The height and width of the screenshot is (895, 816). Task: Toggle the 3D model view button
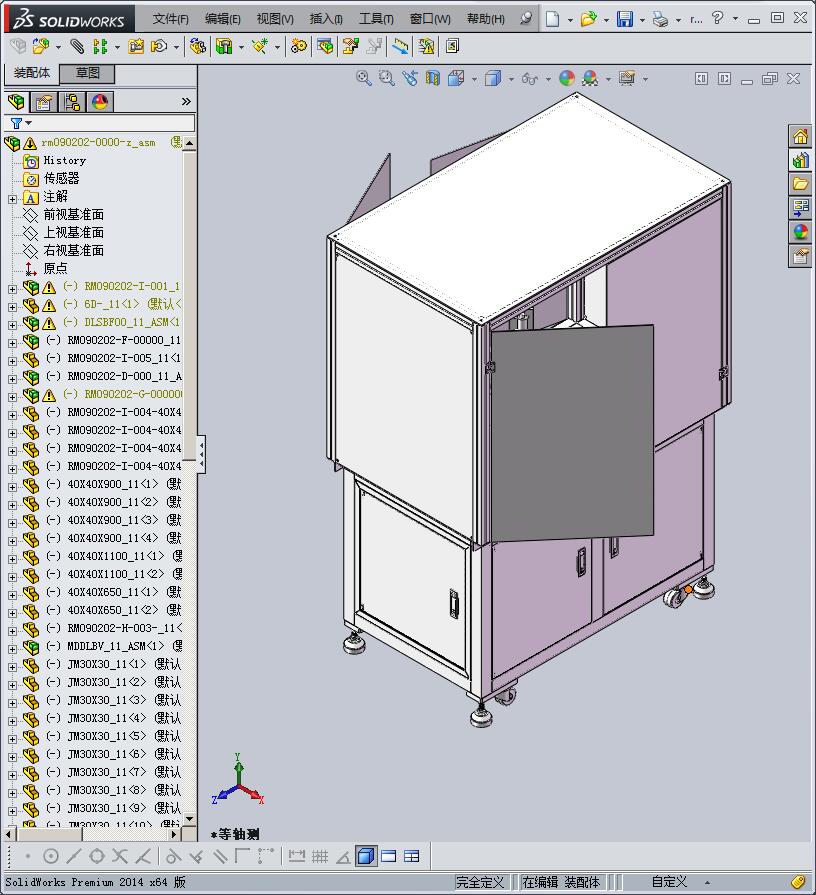pyautogui.click(x=365, y=856)
